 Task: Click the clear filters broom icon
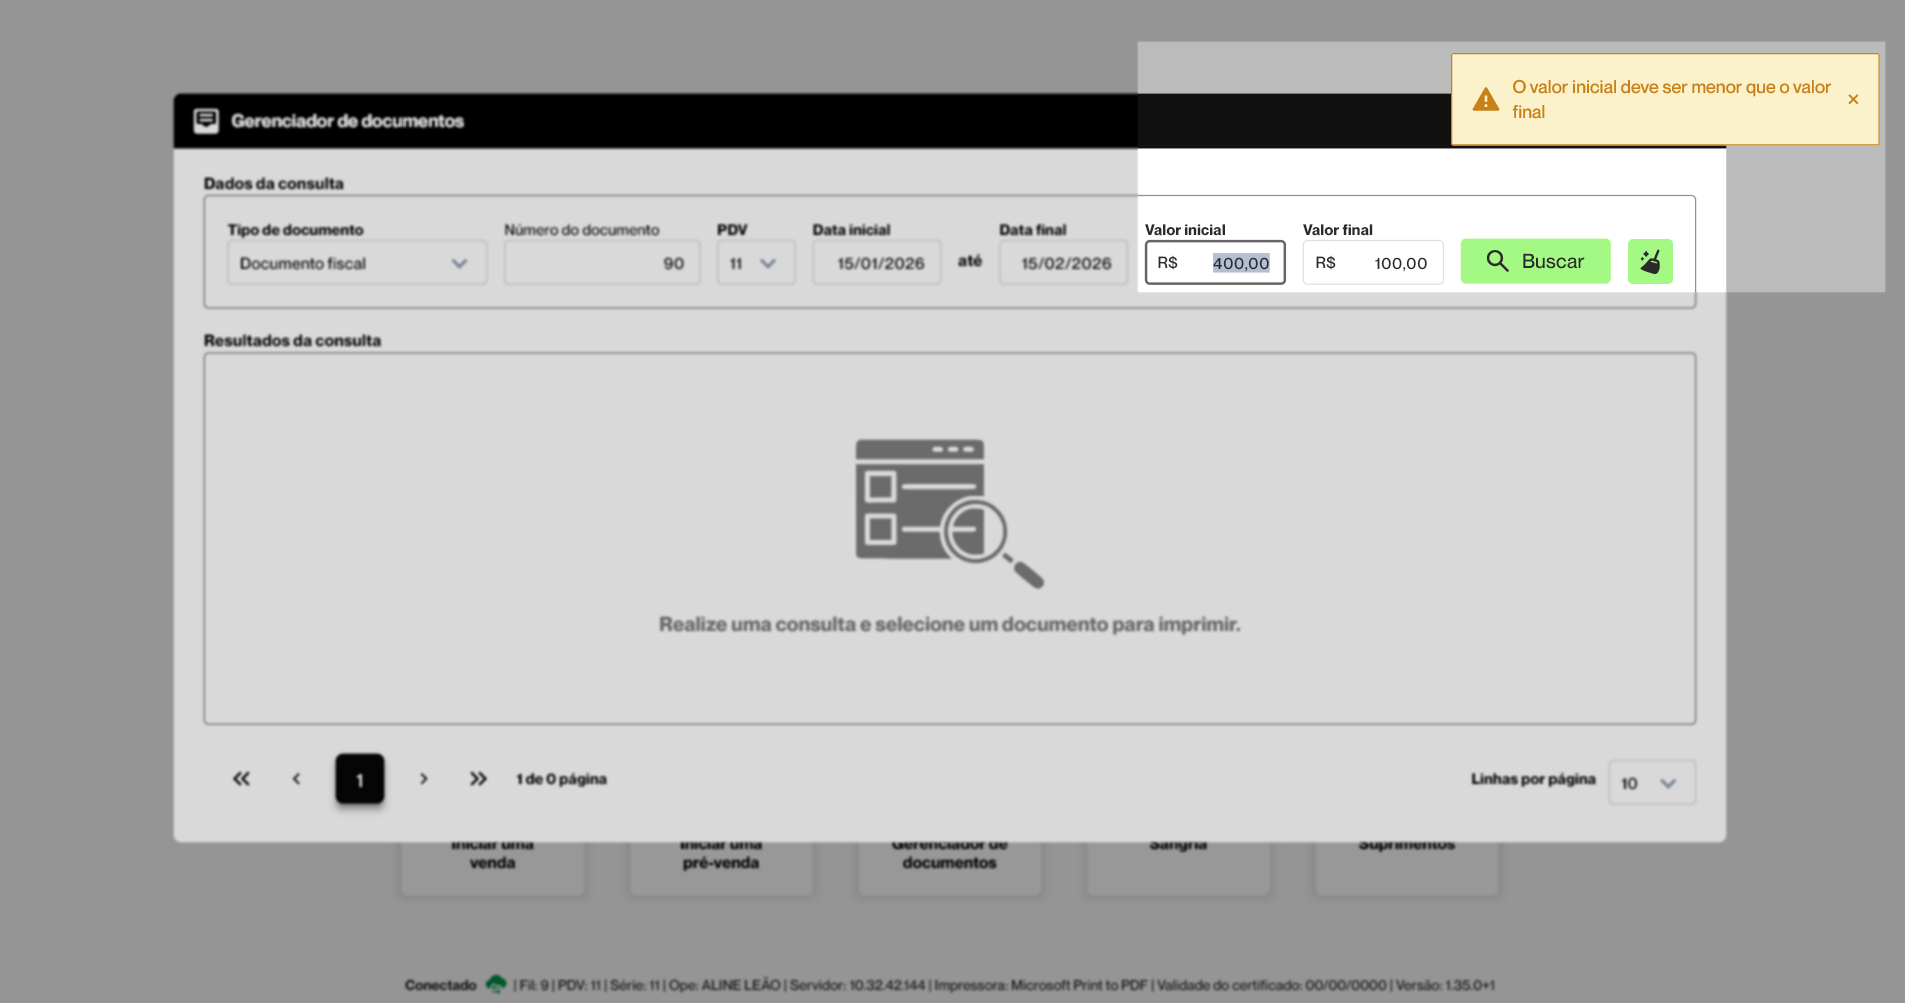1650,261
